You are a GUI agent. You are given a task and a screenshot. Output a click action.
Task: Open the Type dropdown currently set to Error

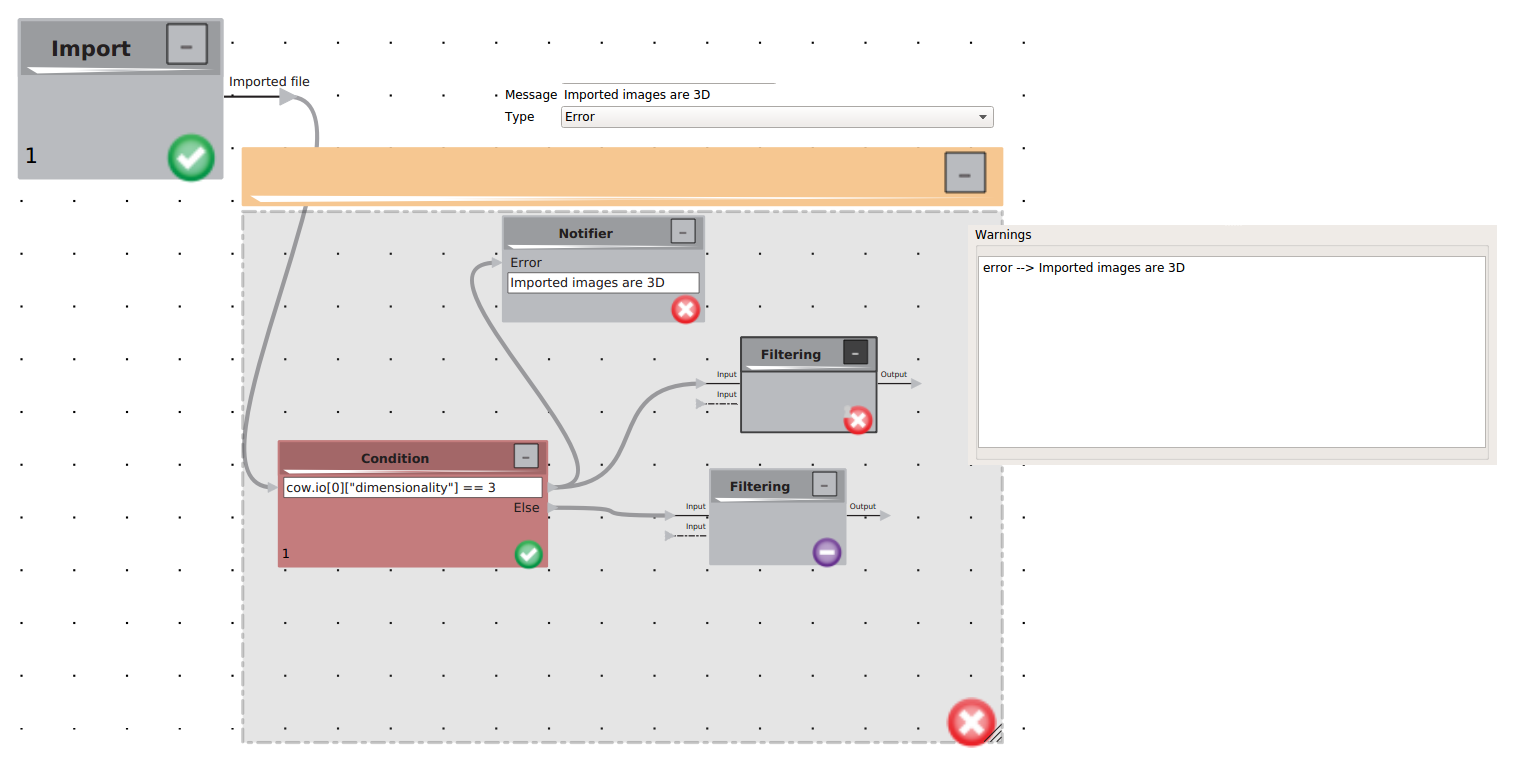(777, 117)
